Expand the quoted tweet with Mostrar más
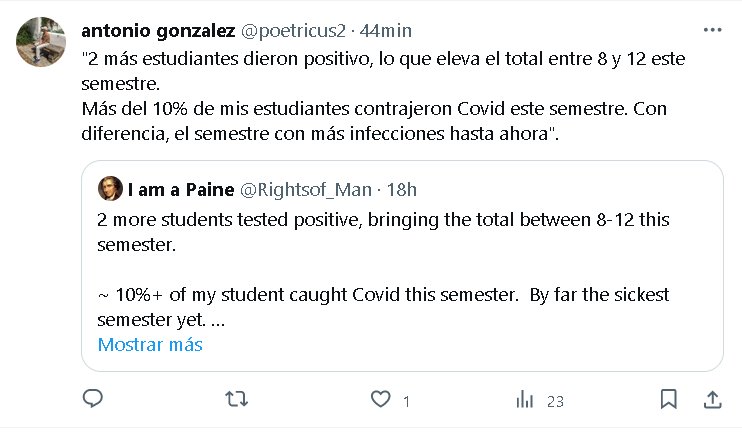742x434 pixels. click(x=150, y=345)
